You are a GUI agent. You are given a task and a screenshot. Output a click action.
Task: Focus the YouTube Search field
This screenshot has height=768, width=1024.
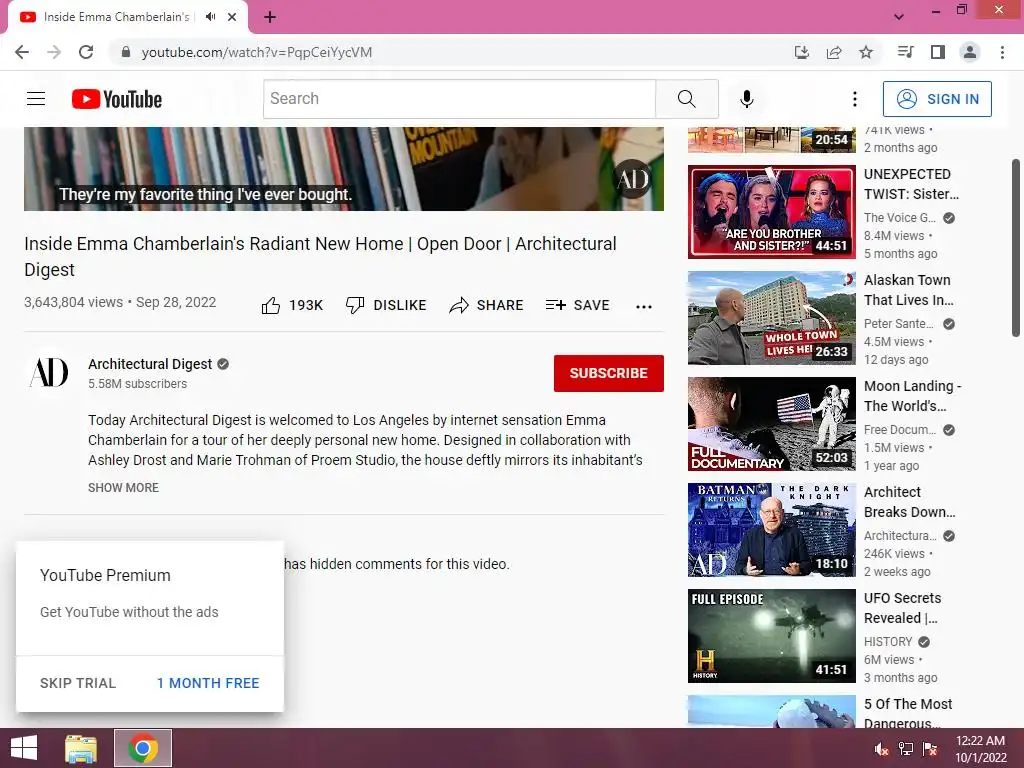(x=459, y=99)
